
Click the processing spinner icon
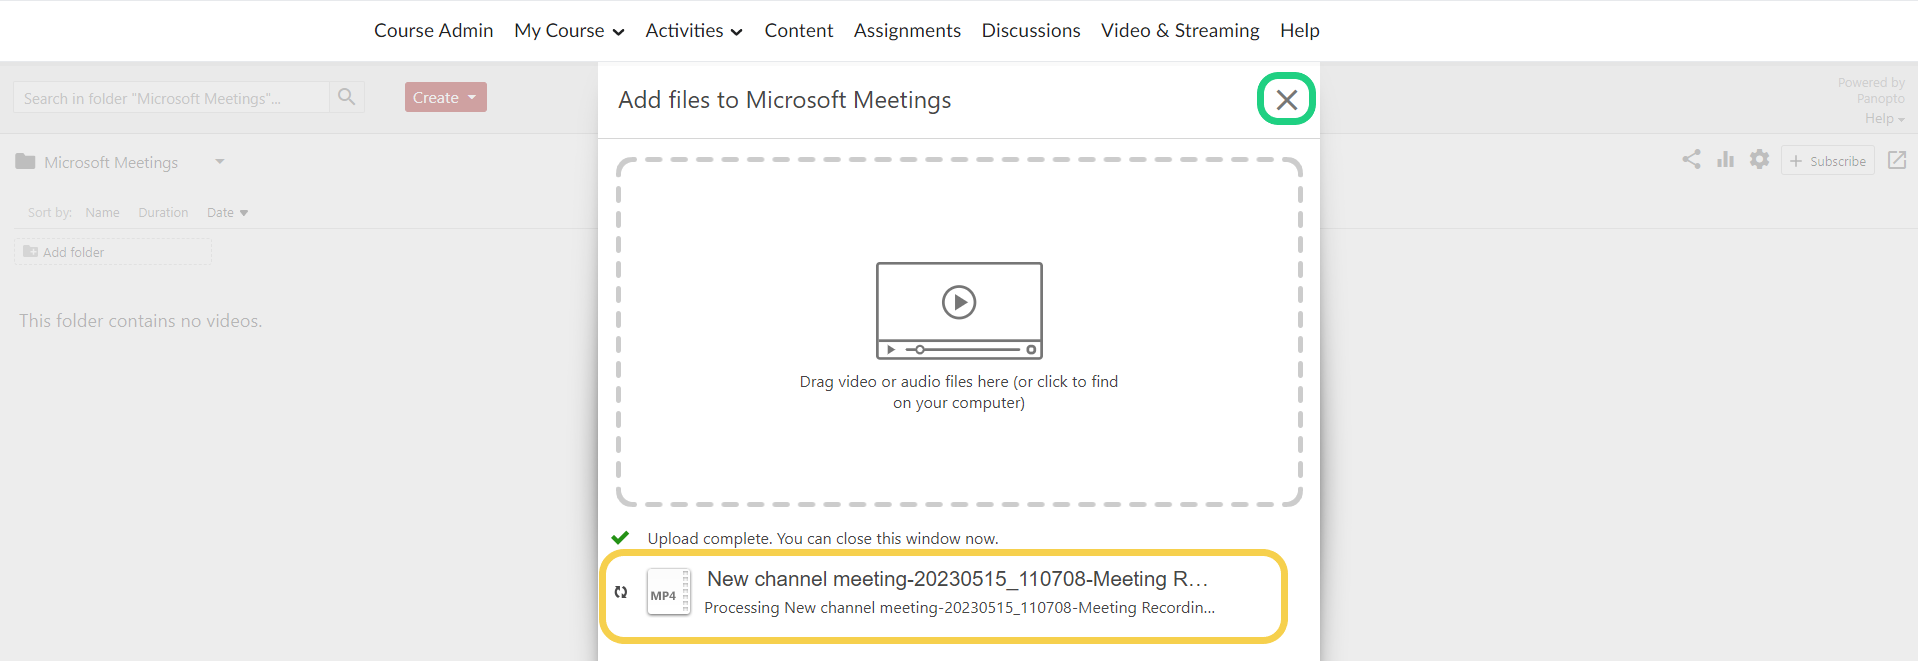point(621,592)
